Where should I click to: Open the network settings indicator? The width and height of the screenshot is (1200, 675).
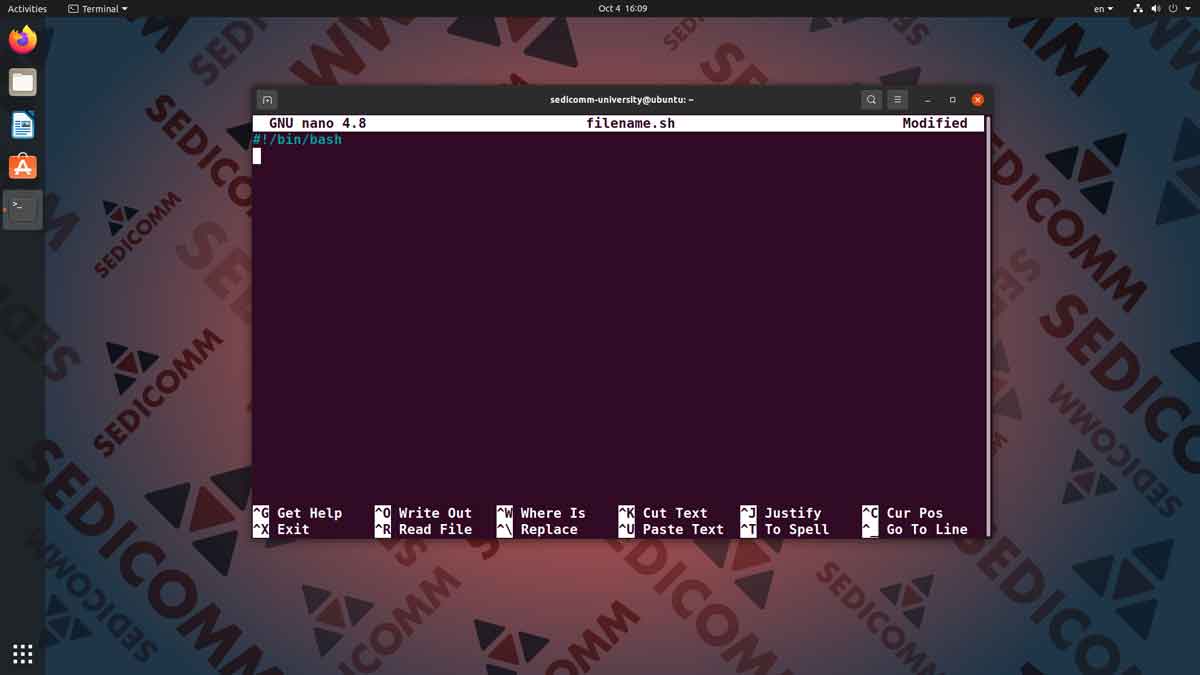pyautogui.click(x=1138, y=8)
